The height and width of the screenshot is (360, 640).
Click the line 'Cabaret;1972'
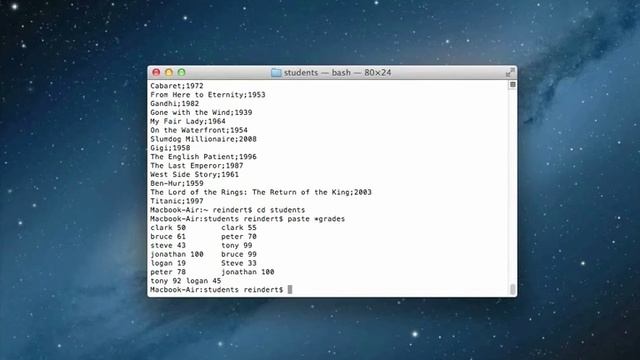(177, 86)
